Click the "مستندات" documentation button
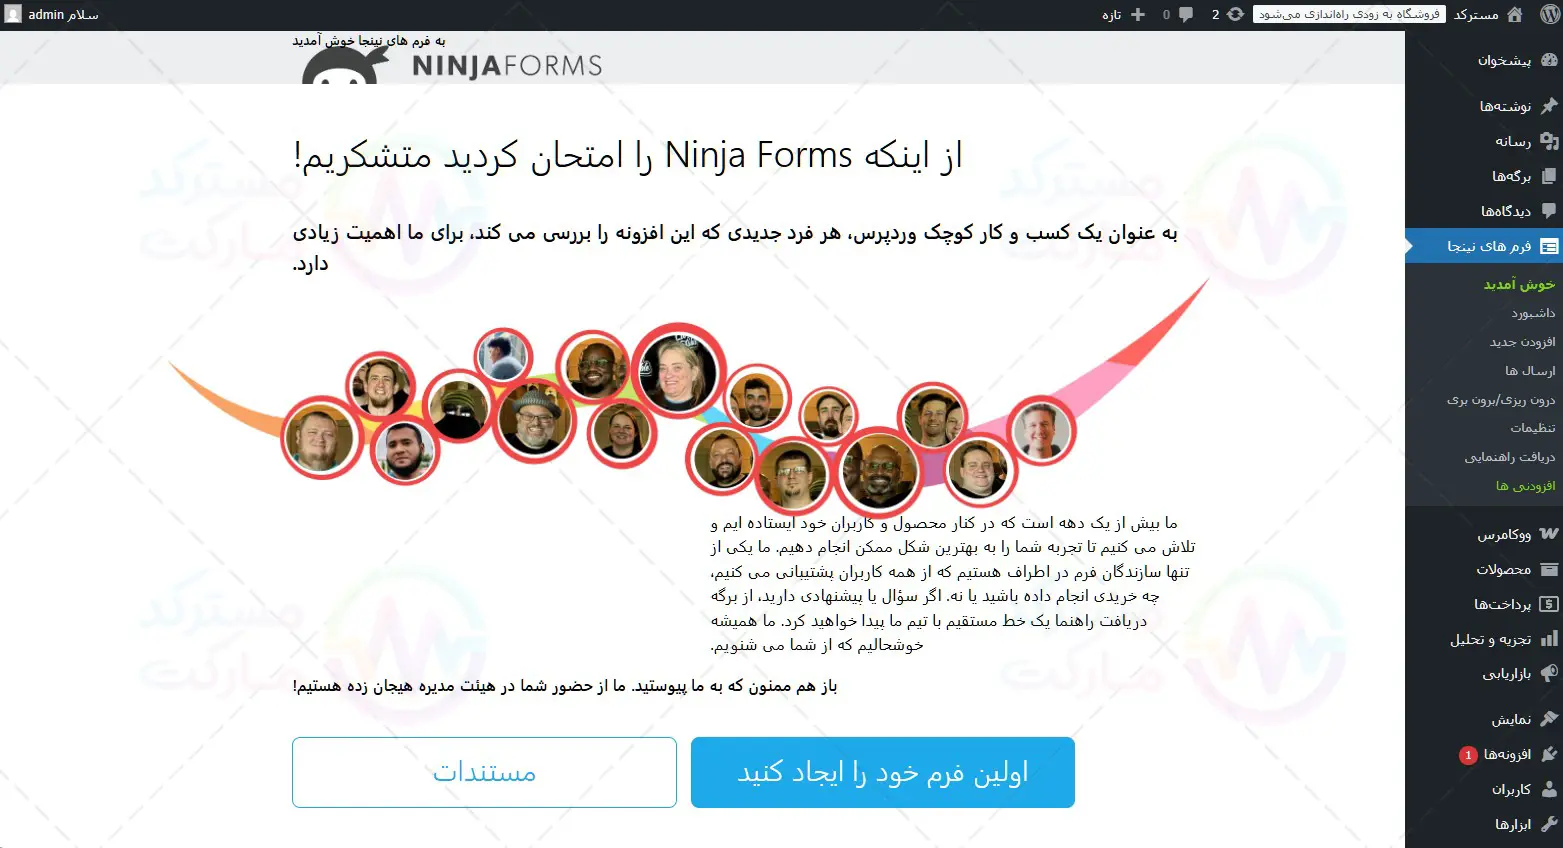1563x848 pixels. 484,772
